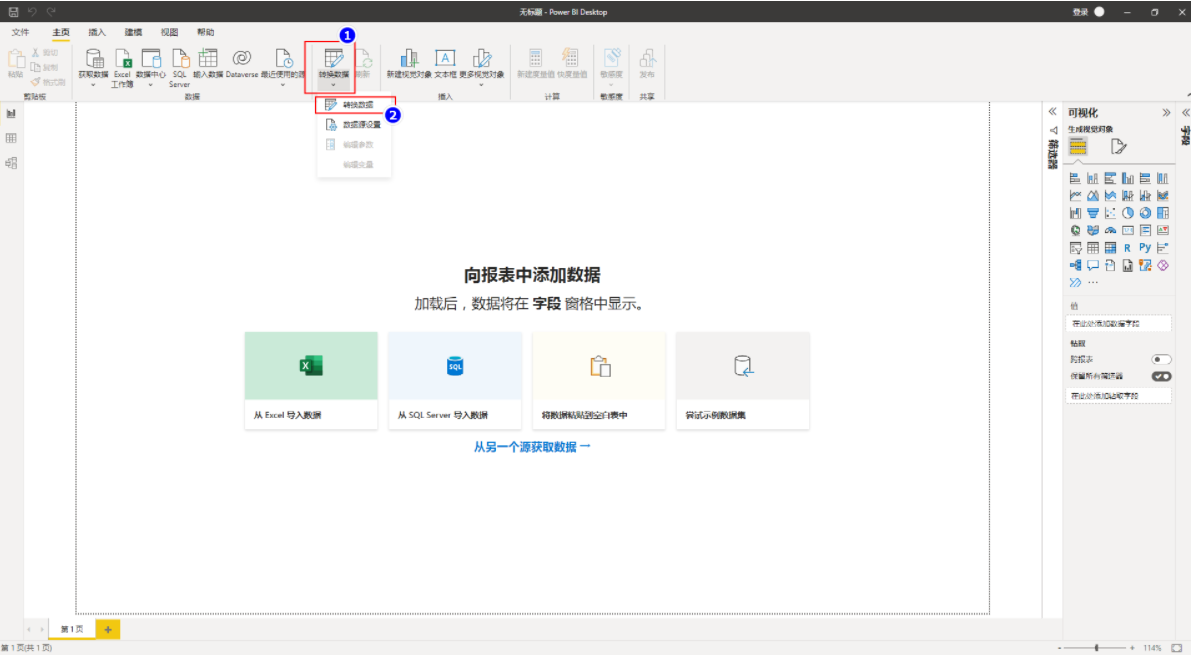Click zoom in plus button

click(1132, 648)
